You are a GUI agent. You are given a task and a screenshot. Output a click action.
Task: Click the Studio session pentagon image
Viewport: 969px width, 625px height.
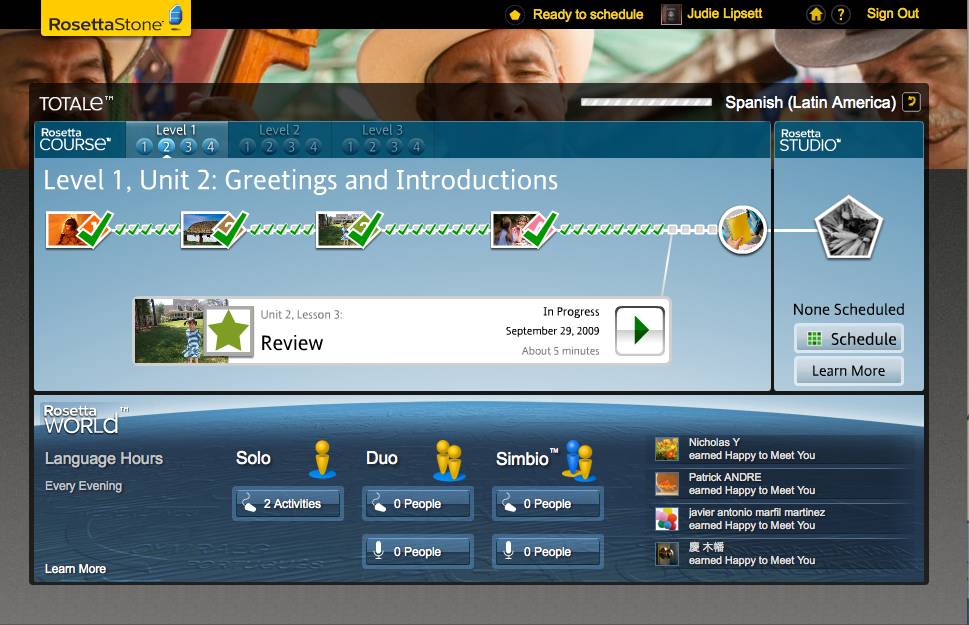[x=848, y=227]
